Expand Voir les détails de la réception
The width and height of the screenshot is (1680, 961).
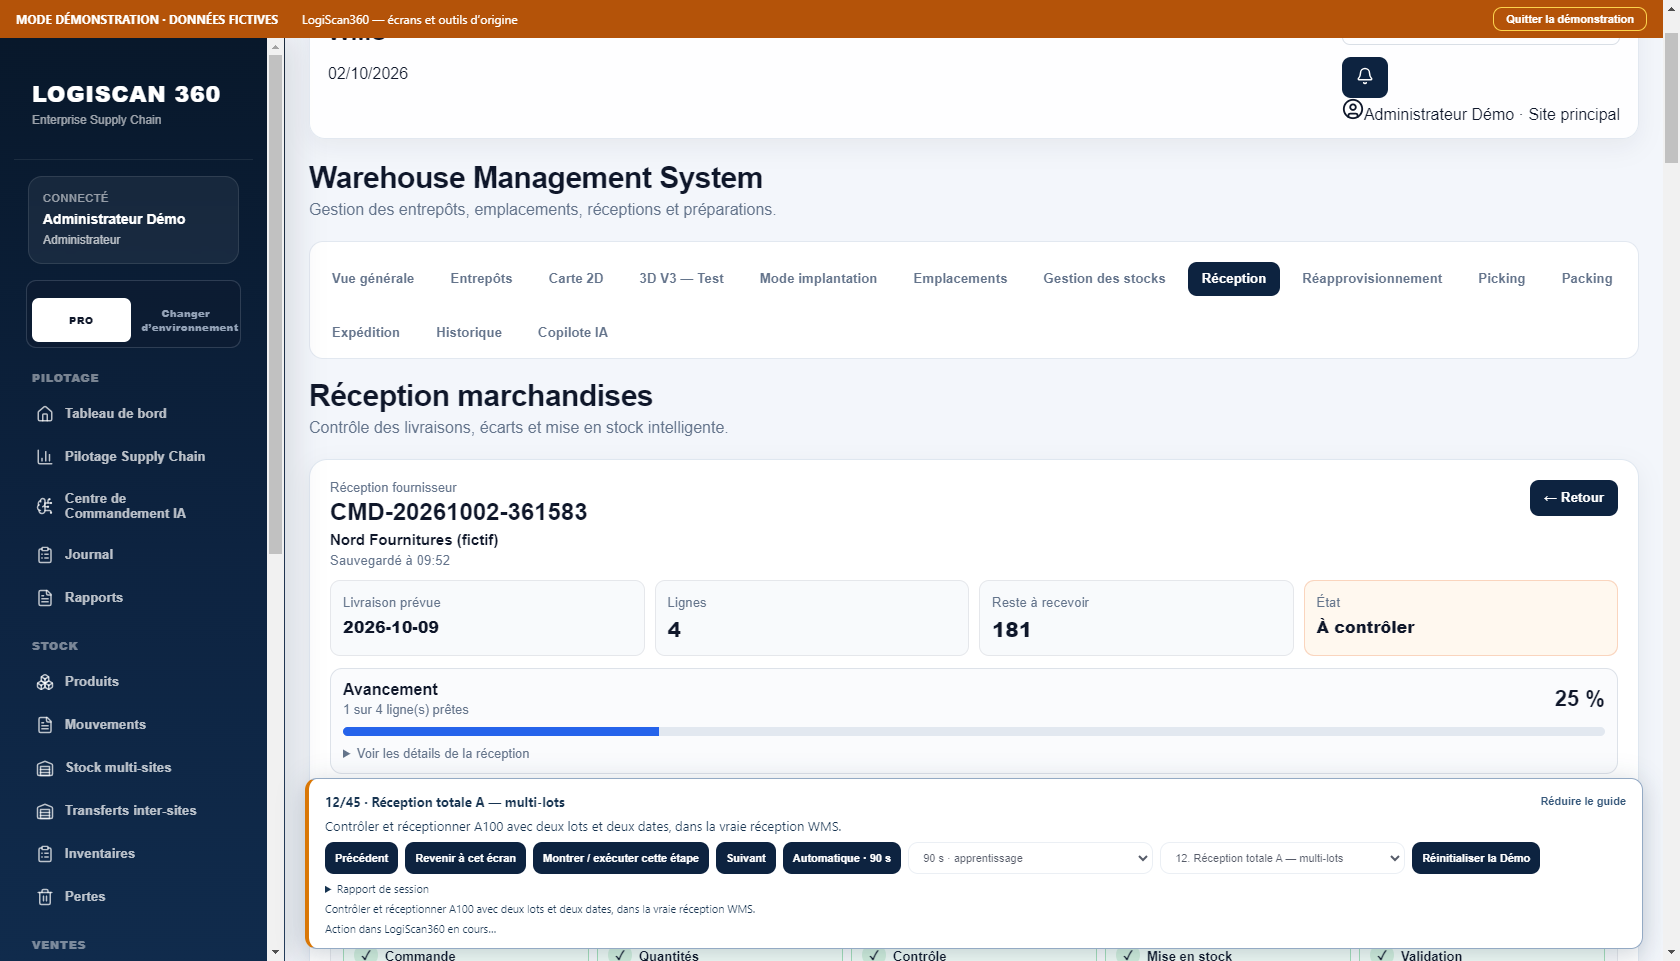(436, 753)
